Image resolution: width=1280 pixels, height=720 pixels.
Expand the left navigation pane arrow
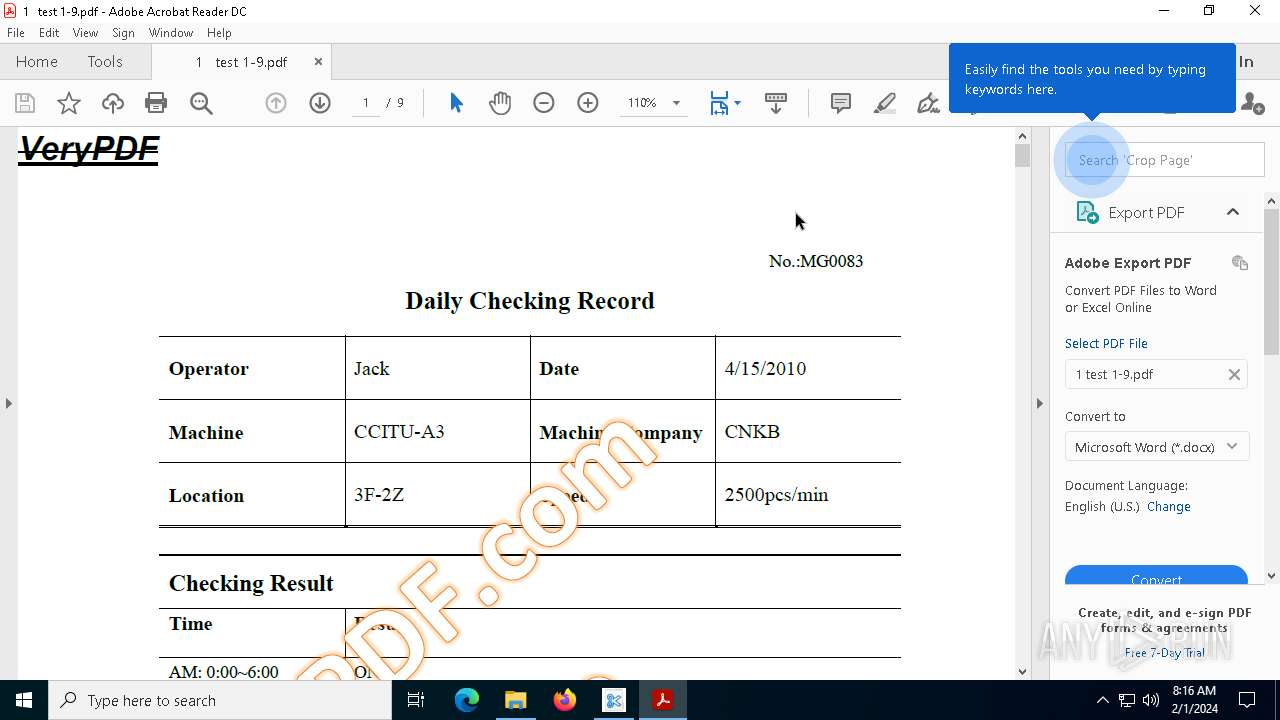point(8,403)
